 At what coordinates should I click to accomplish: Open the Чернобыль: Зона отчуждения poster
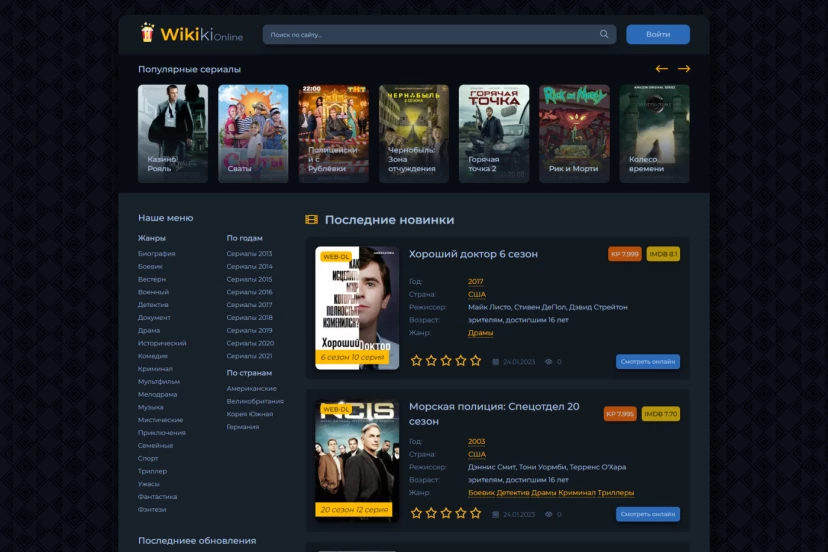[413, 133]
